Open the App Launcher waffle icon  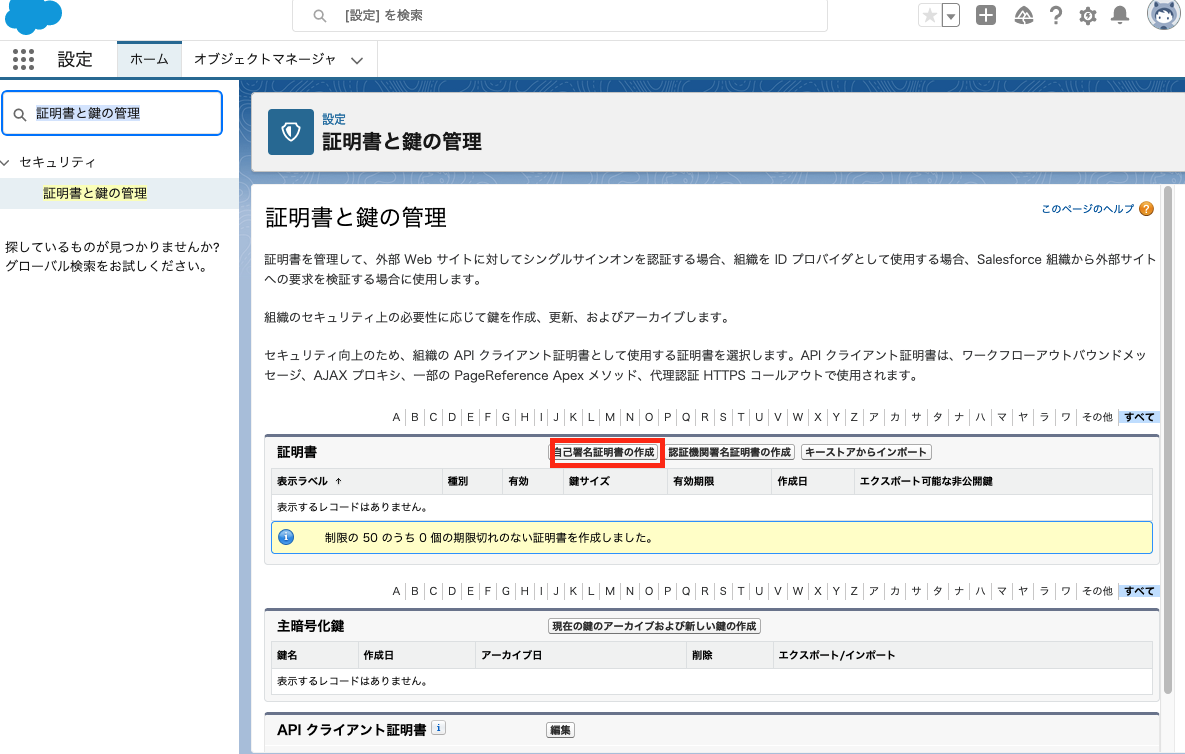[x=22, y=59]
